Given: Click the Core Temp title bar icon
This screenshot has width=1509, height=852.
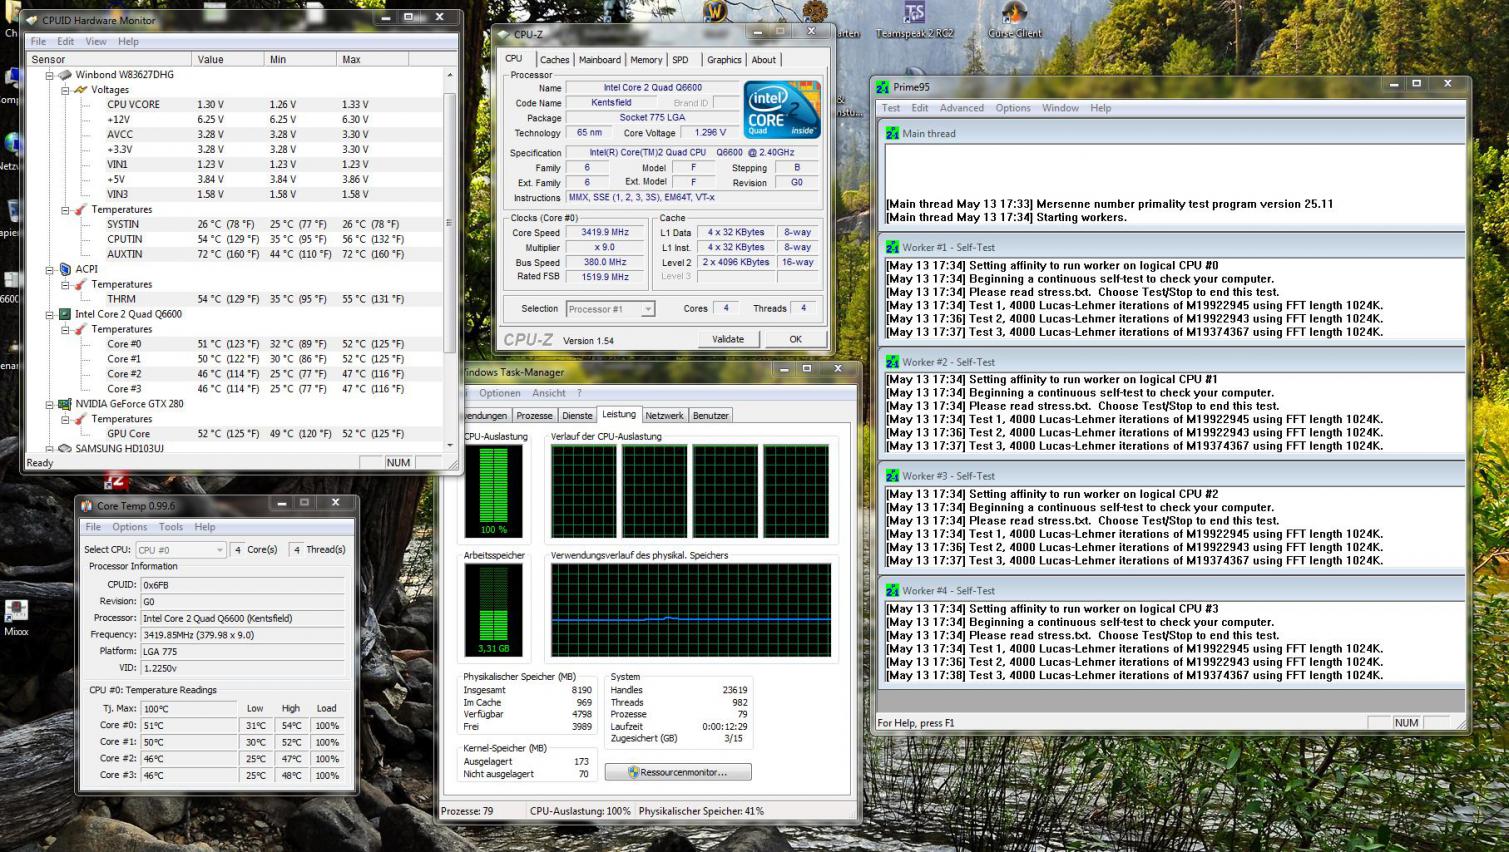Looking at the screenshot, I should [x=87, y=506].
